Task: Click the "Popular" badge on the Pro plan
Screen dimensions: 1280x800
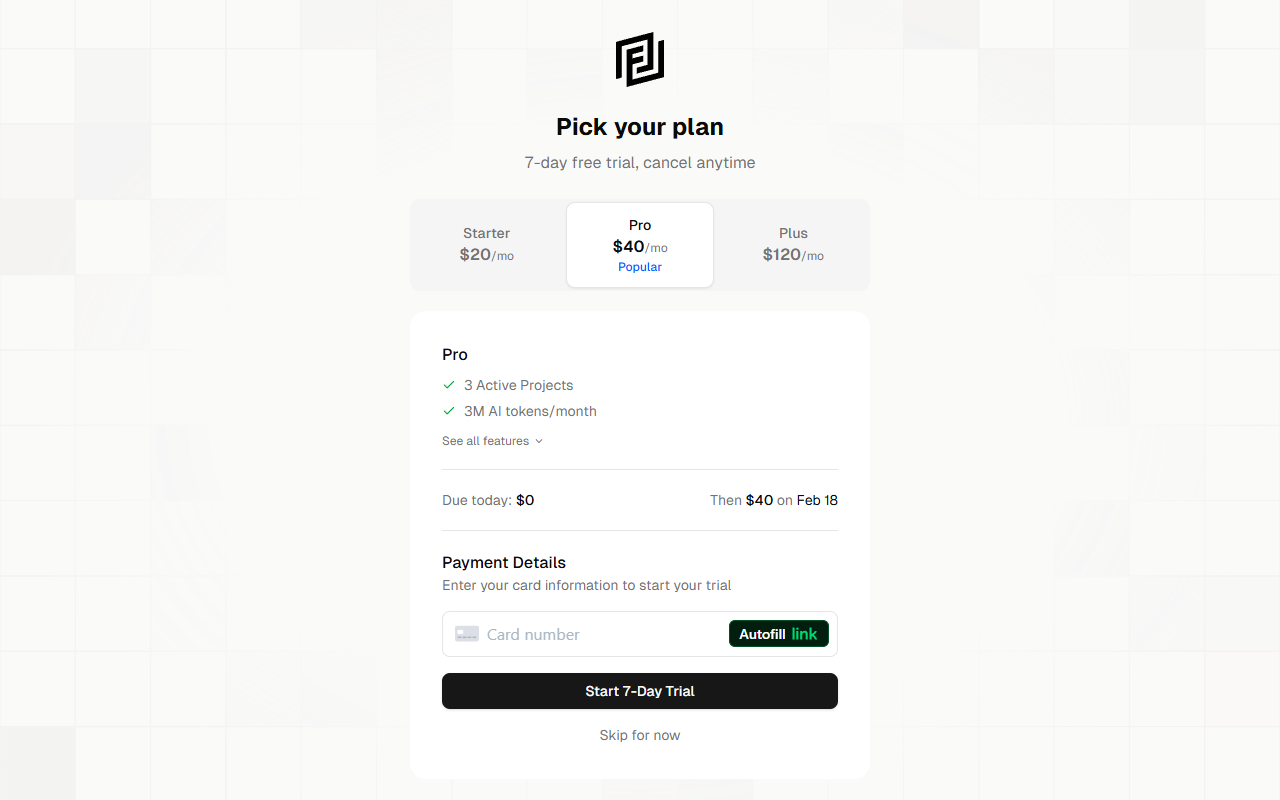Action: tap(640, 267)
